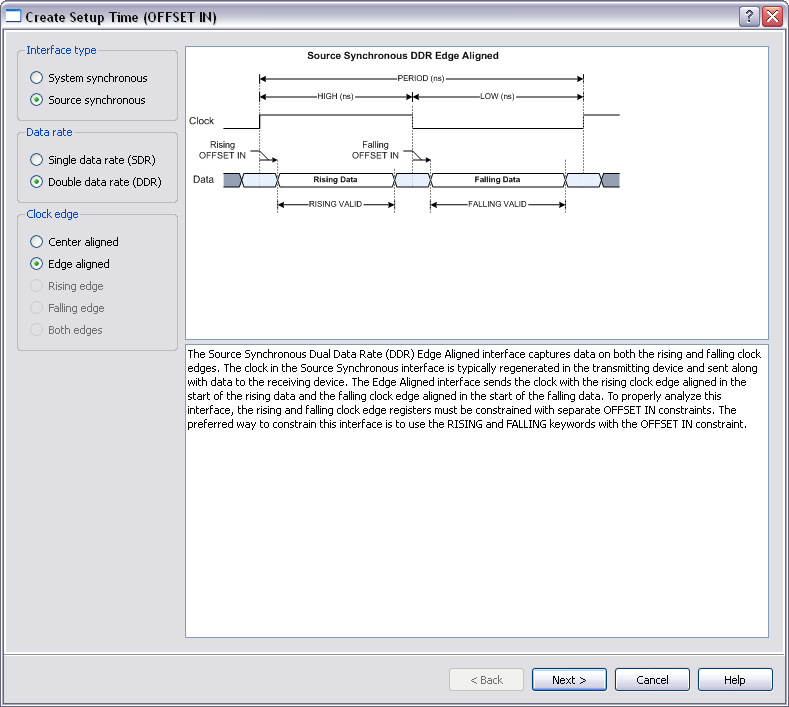Click the 'Data' waveform label
789x707 pixels.
click(x=203, y=180)
